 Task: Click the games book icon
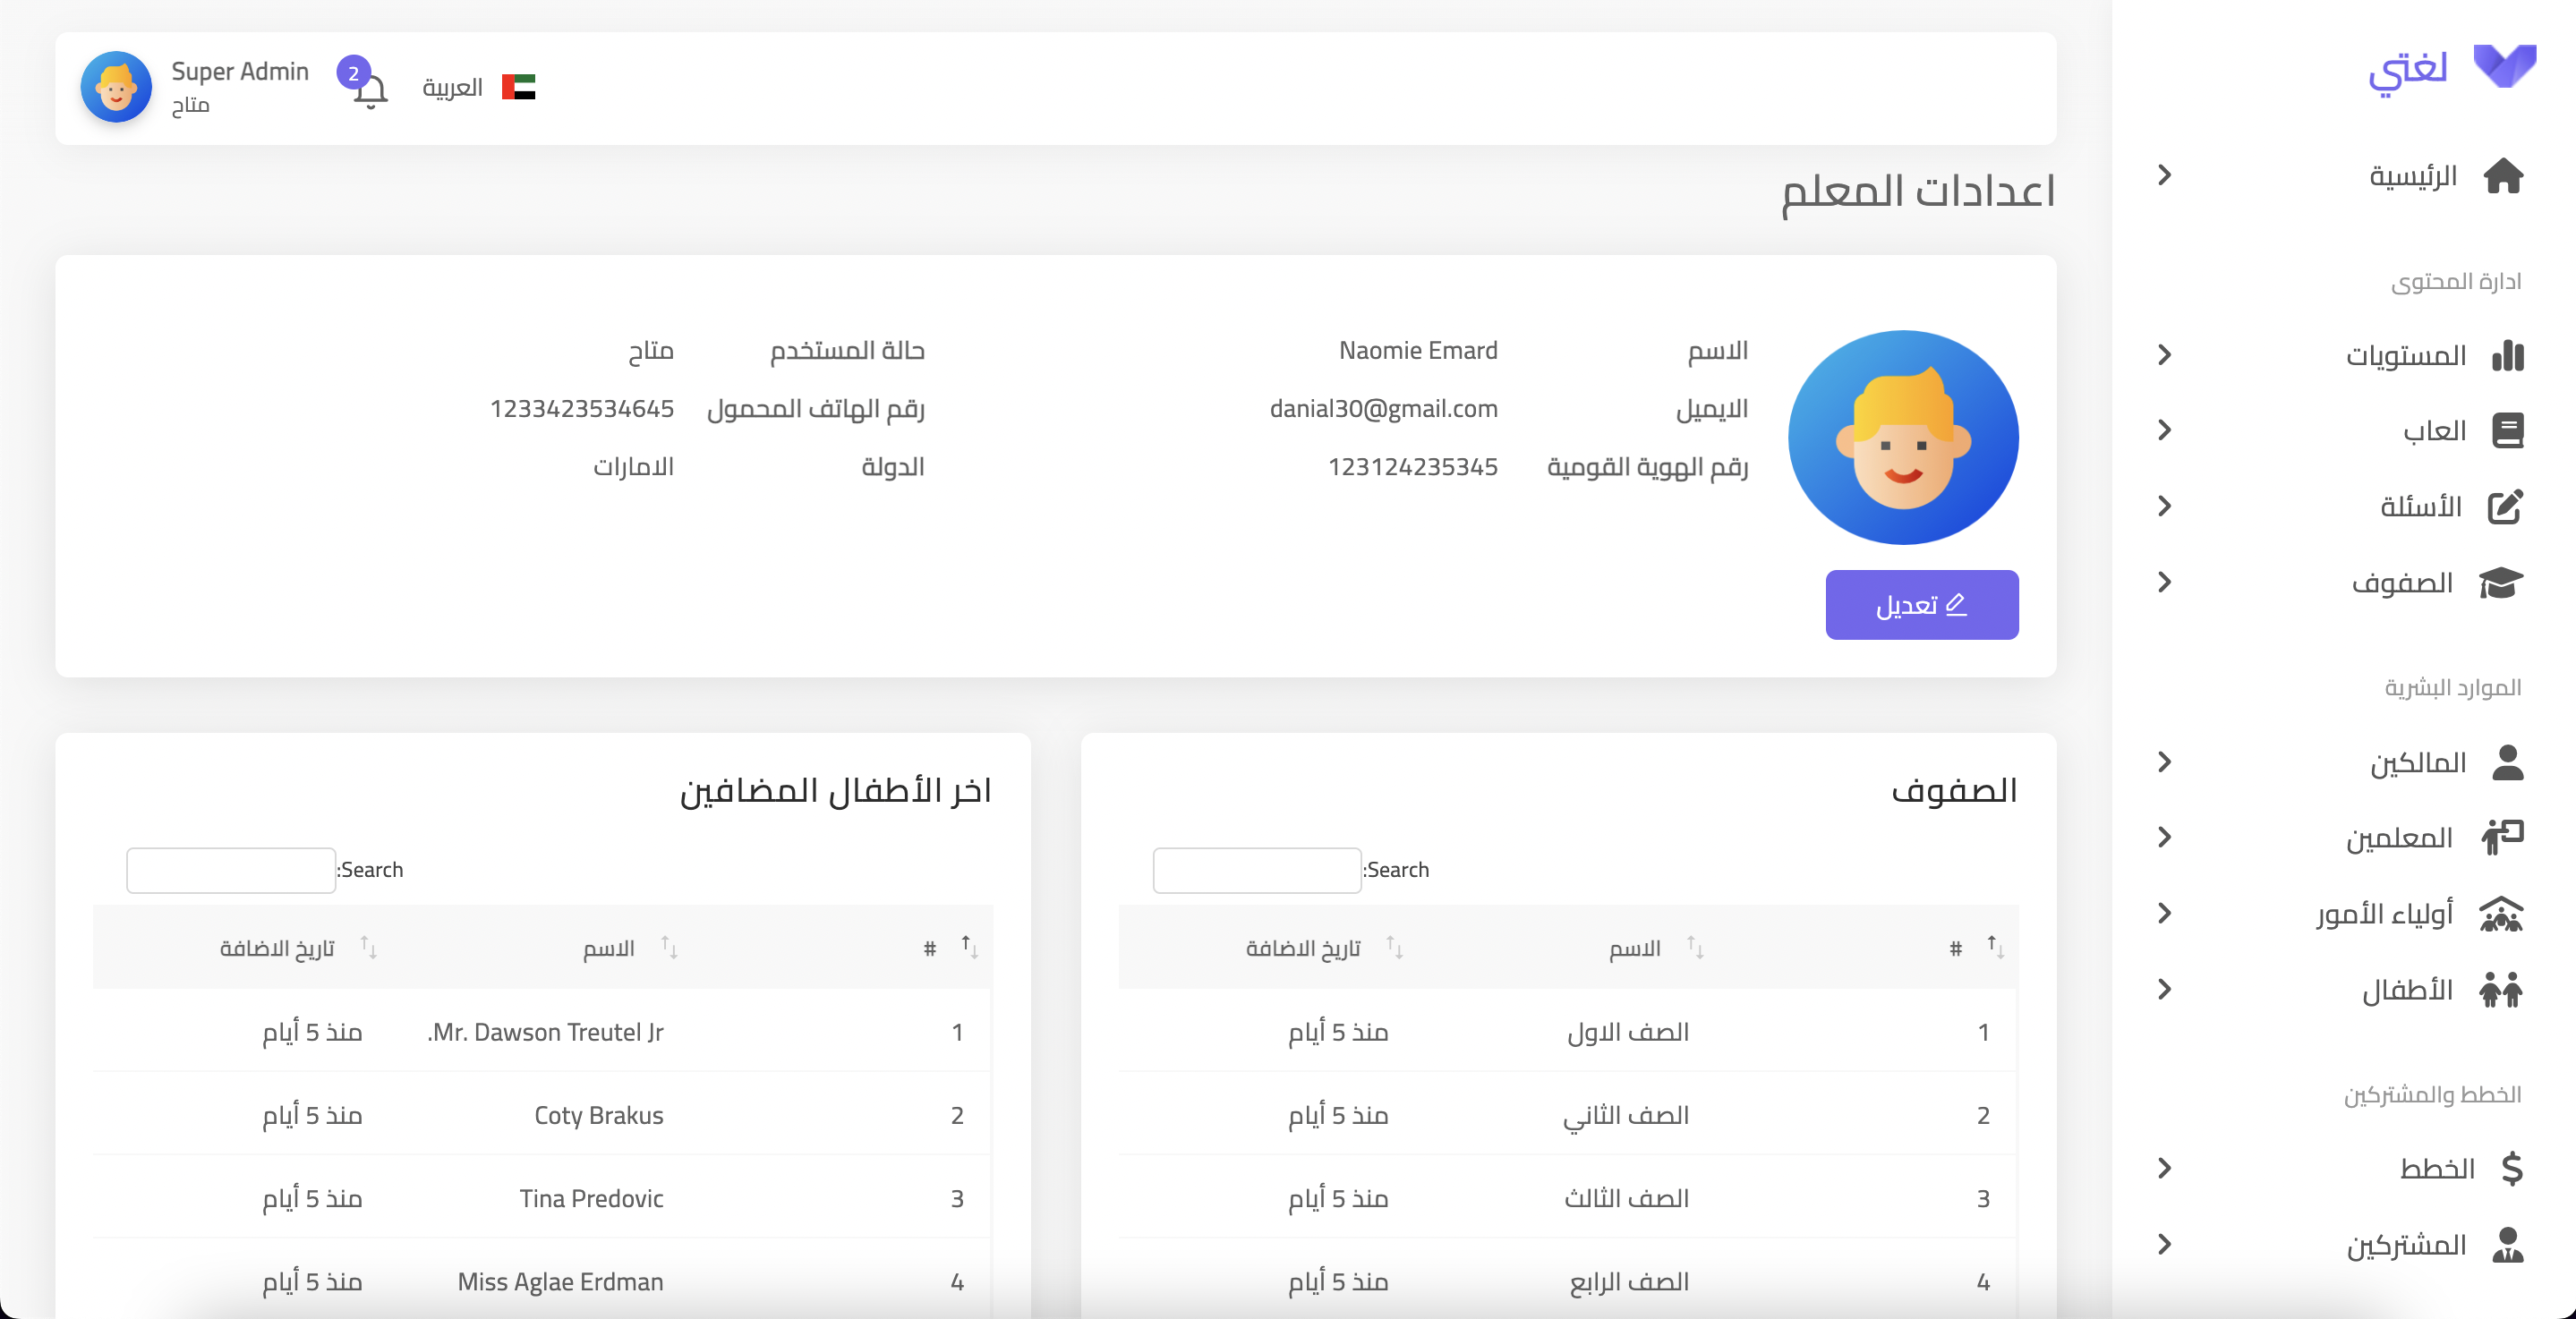(2507, 431)
